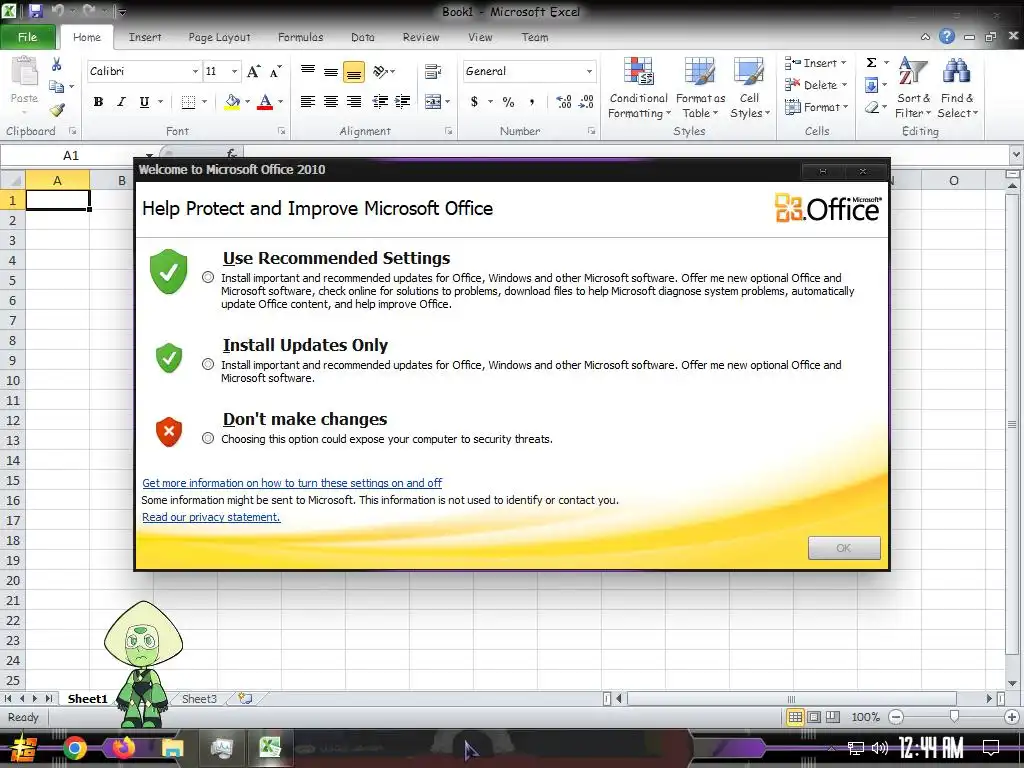Click Decrease Decimal icon
Screen dimensions: 1024x768
coord(586,101)
